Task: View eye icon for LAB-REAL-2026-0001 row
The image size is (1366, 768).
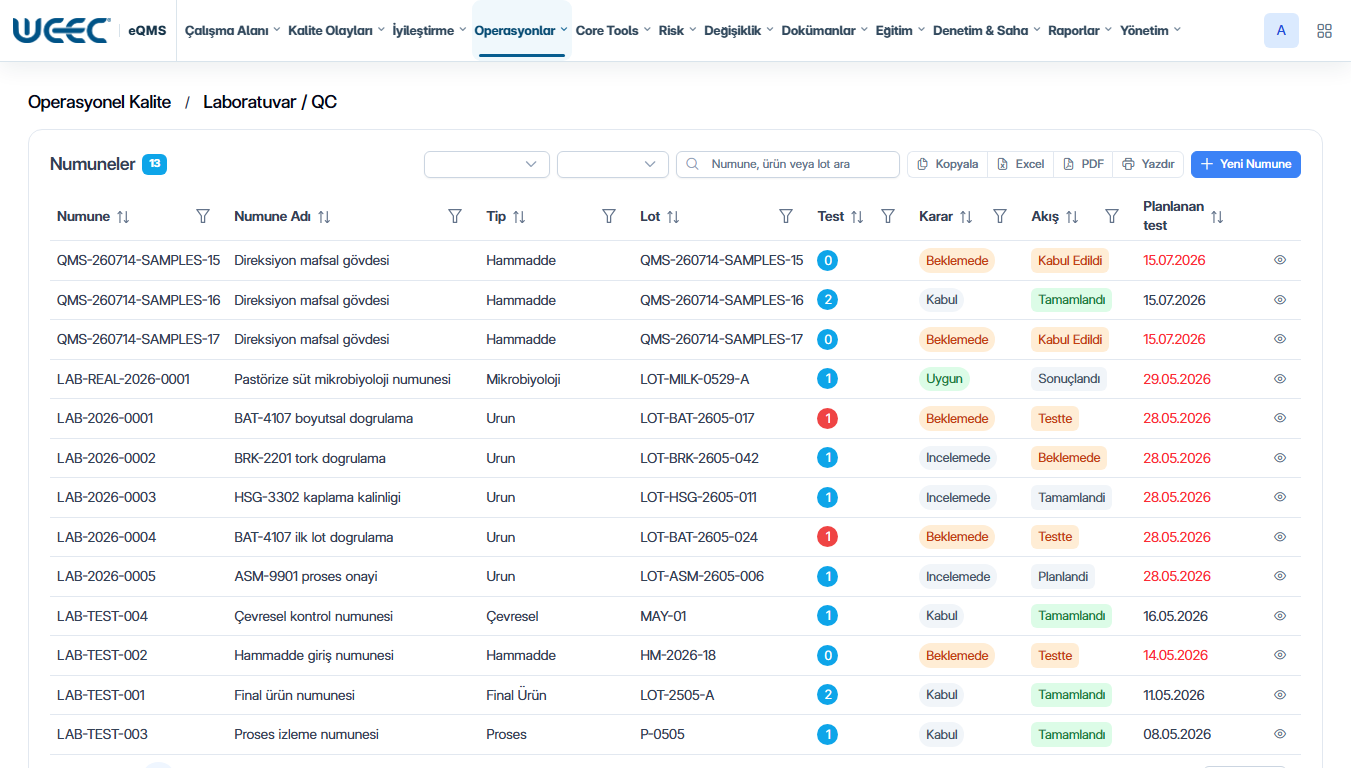Action: [1280, 379]
